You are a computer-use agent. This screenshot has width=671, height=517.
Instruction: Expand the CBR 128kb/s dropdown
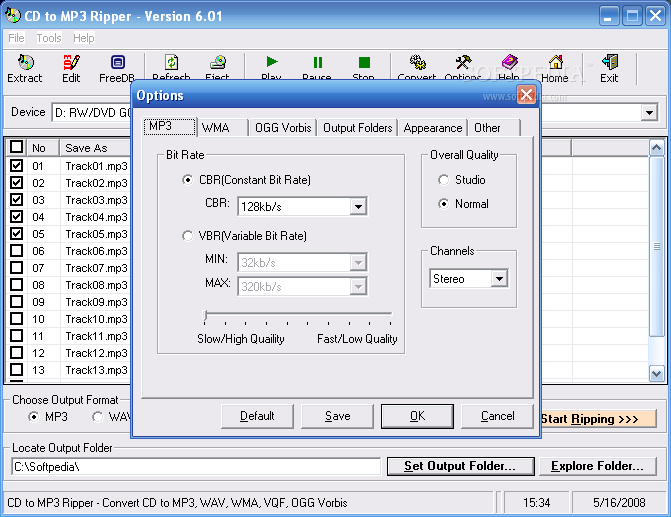(358, 207)
